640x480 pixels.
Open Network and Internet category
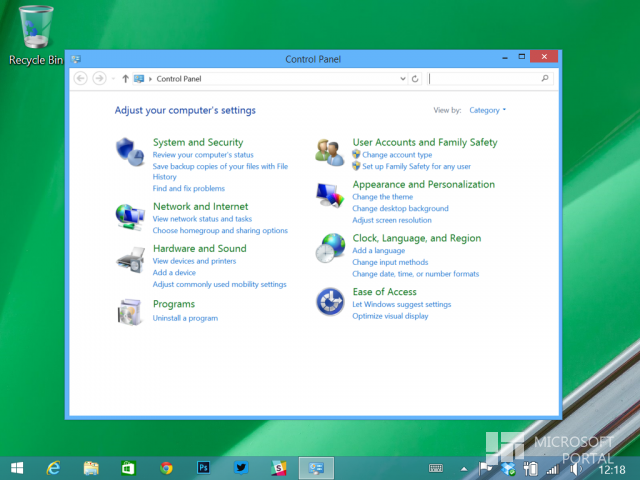pos(200,206)
